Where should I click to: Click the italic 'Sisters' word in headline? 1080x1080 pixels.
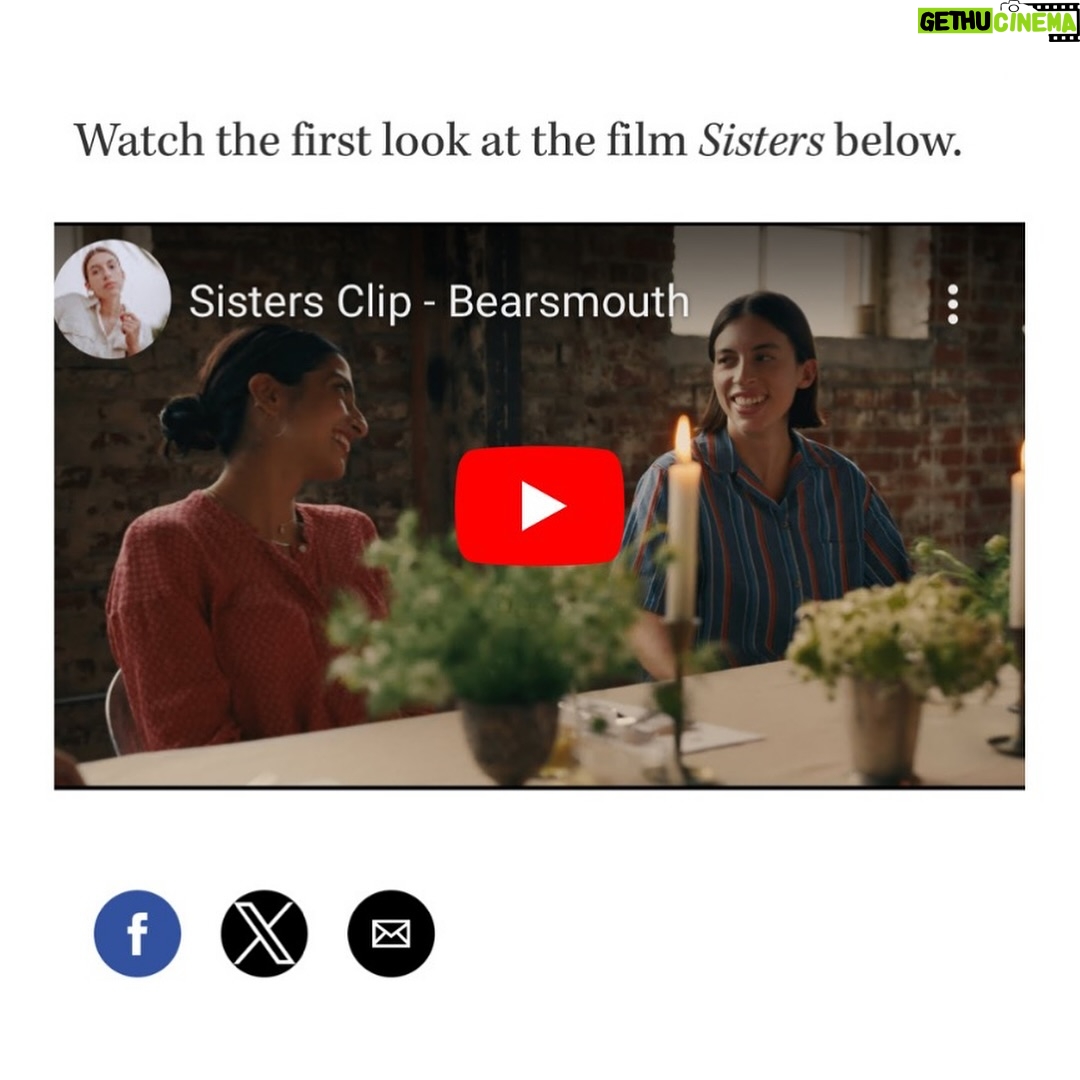click(x=761, y=141)
